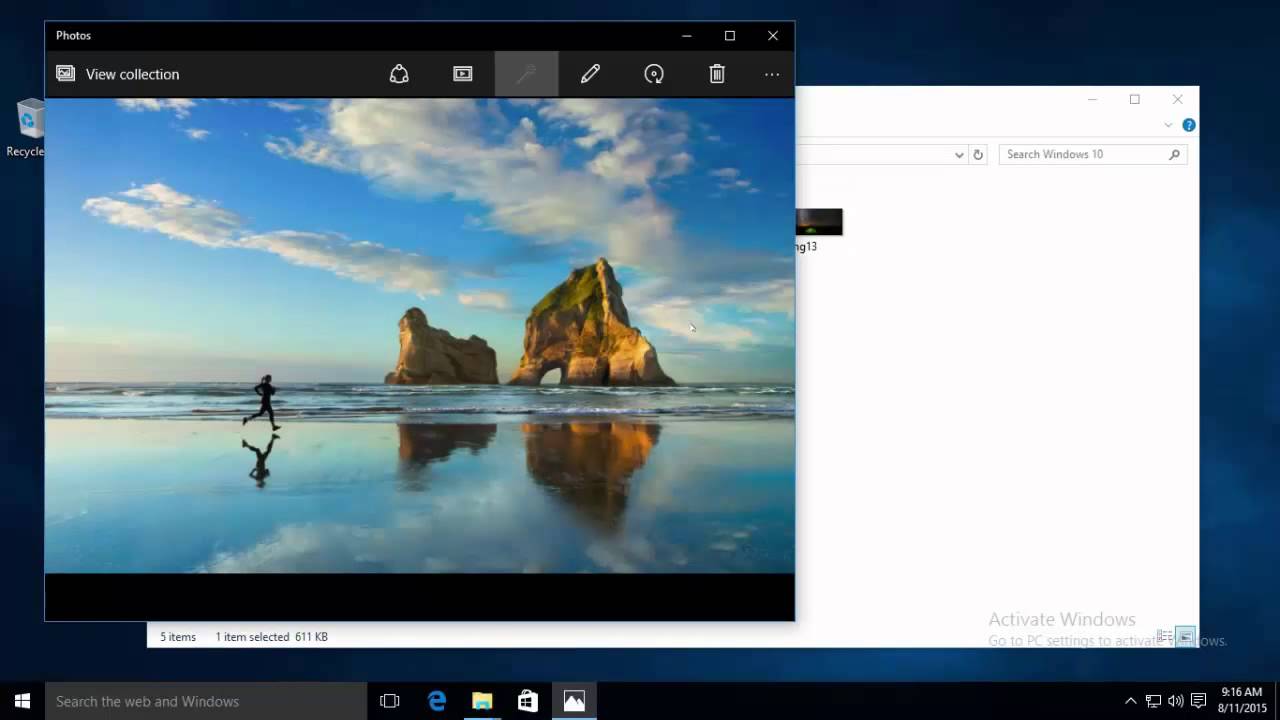This screenshot has height=720, width=1280.
Task: Open the Photos app from the taskbar
Action: pos(574,701)
